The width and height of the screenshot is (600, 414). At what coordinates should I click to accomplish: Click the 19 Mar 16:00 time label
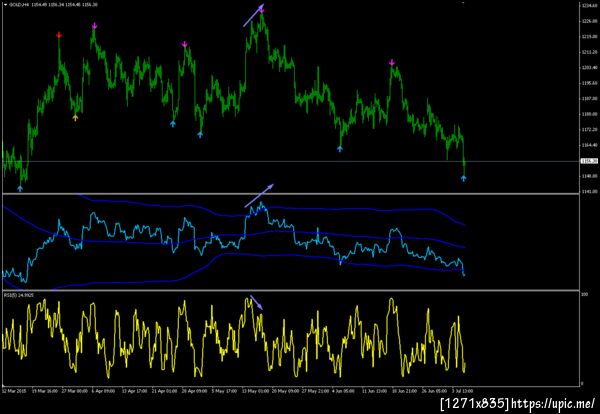click(x=45, y=391)
